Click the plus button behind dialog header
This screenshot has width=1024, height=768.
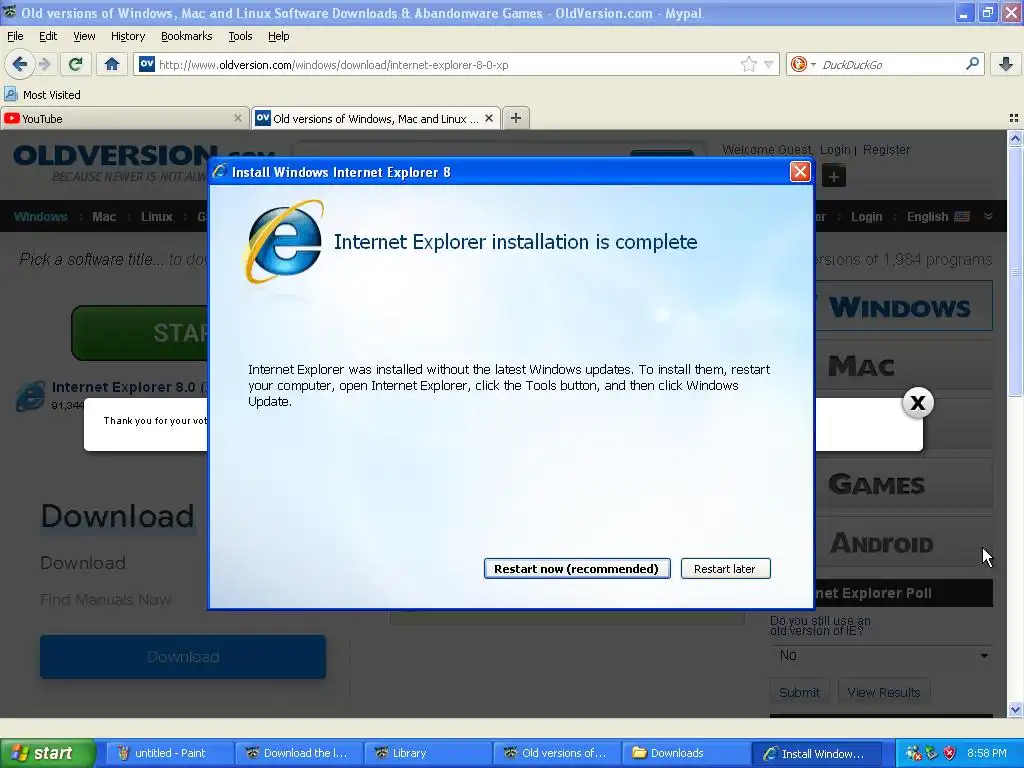(833, 176)
